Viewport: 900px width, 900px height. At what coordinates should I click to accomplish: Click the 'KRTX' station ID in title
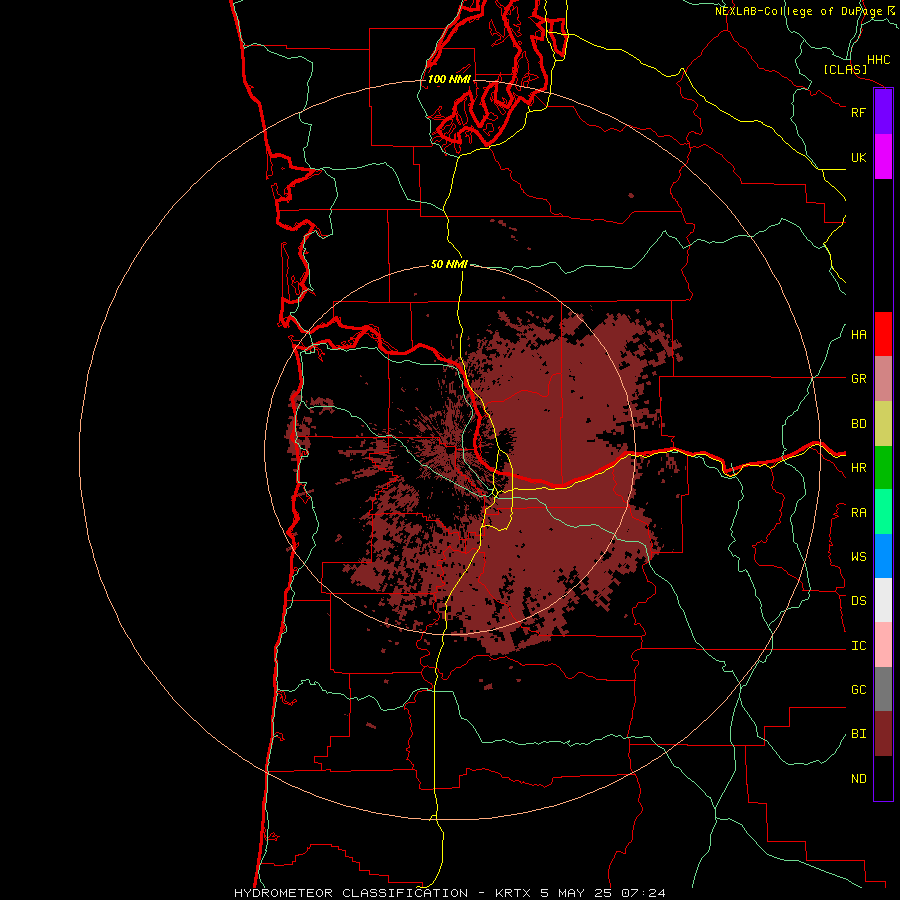click(515, 893)
